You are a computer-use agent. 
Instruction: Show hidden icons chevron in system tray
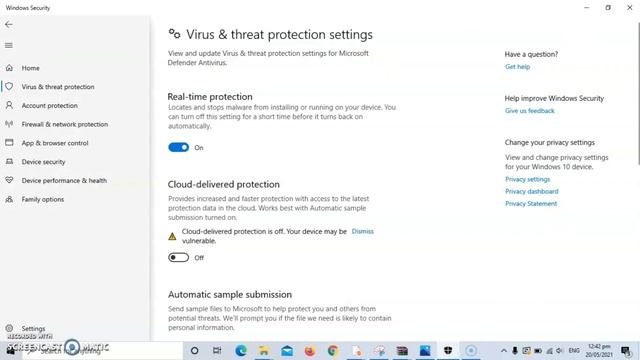point(504,351)
